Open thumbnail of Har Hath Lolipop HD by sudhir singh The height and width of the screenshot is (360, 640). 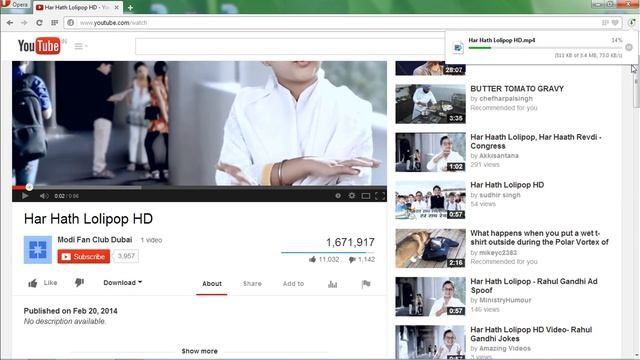[430, 200]
